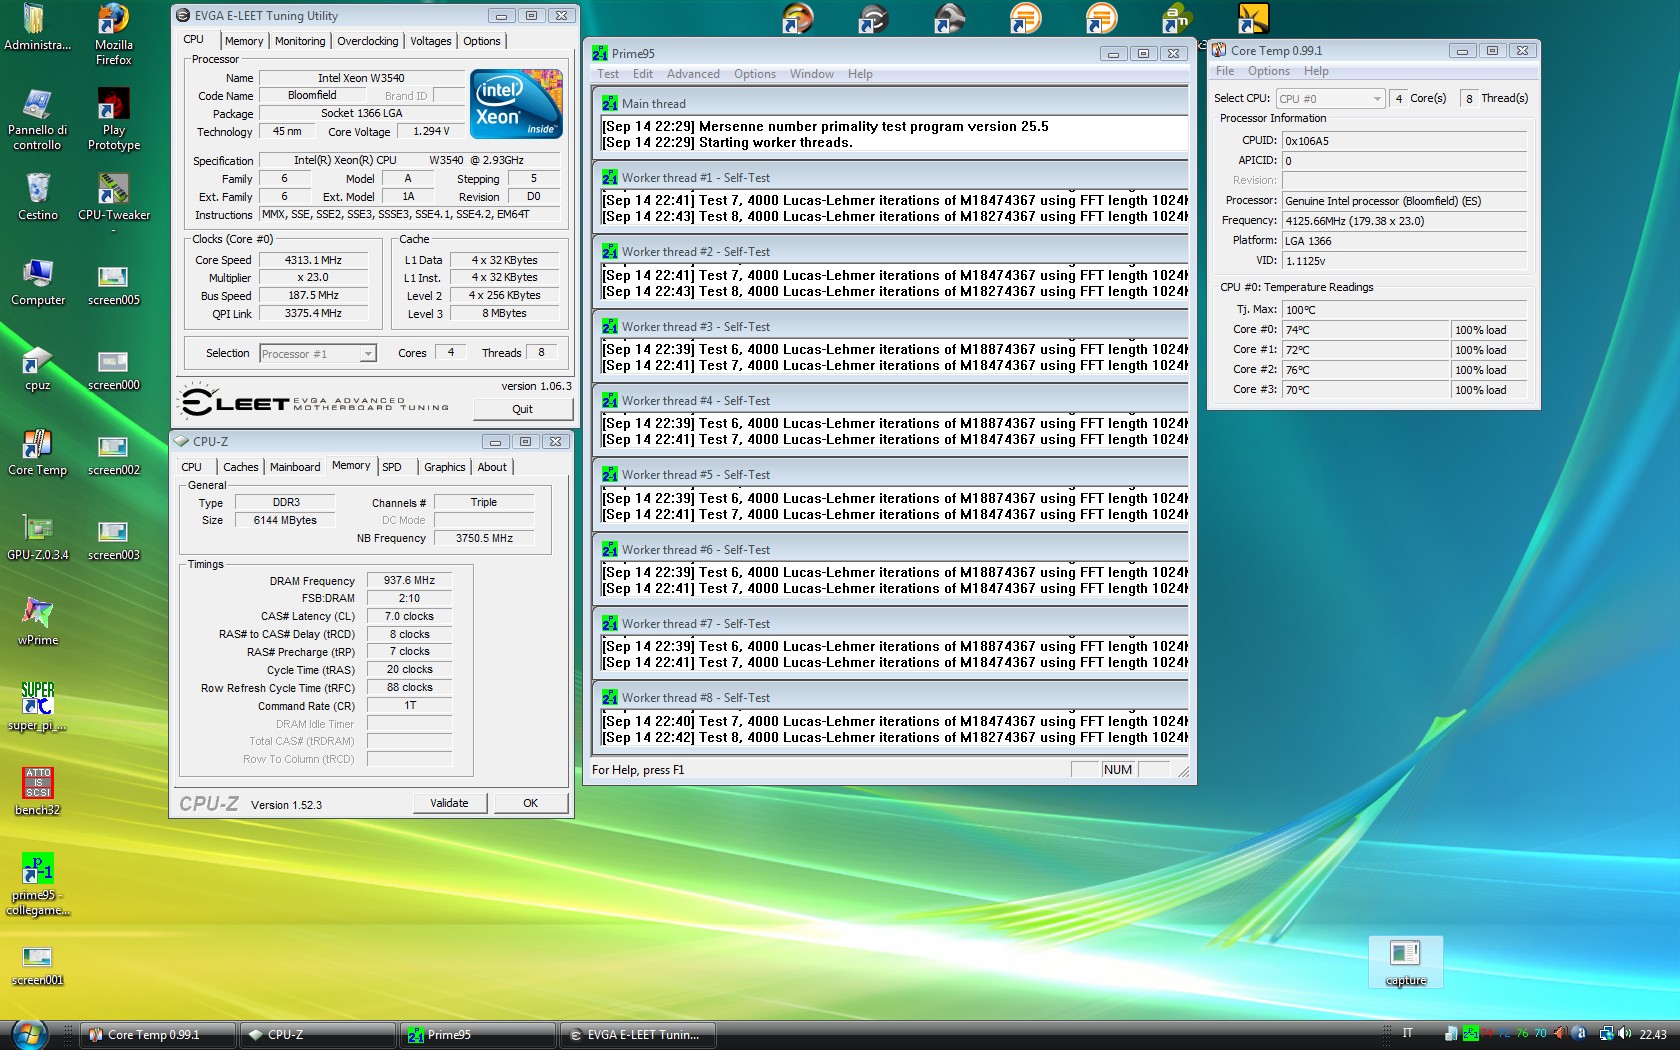Switch to Graphics tab in CPU-Z
The width and height of the screenshot is (1680, 1050).
coord(444,467)
